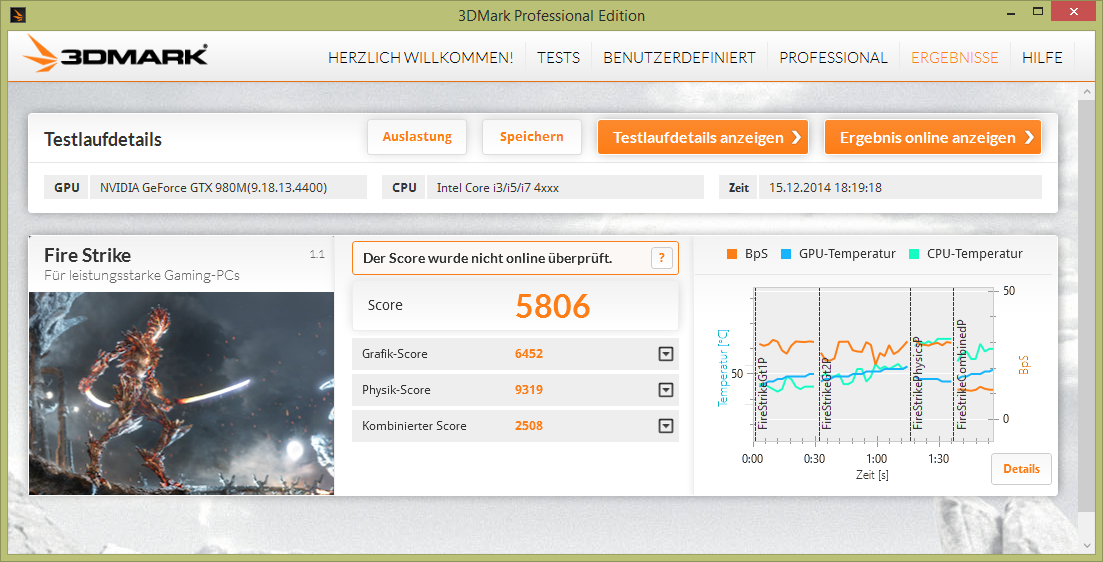
Task: Go to the Professional tab
Action: (834, 58)
